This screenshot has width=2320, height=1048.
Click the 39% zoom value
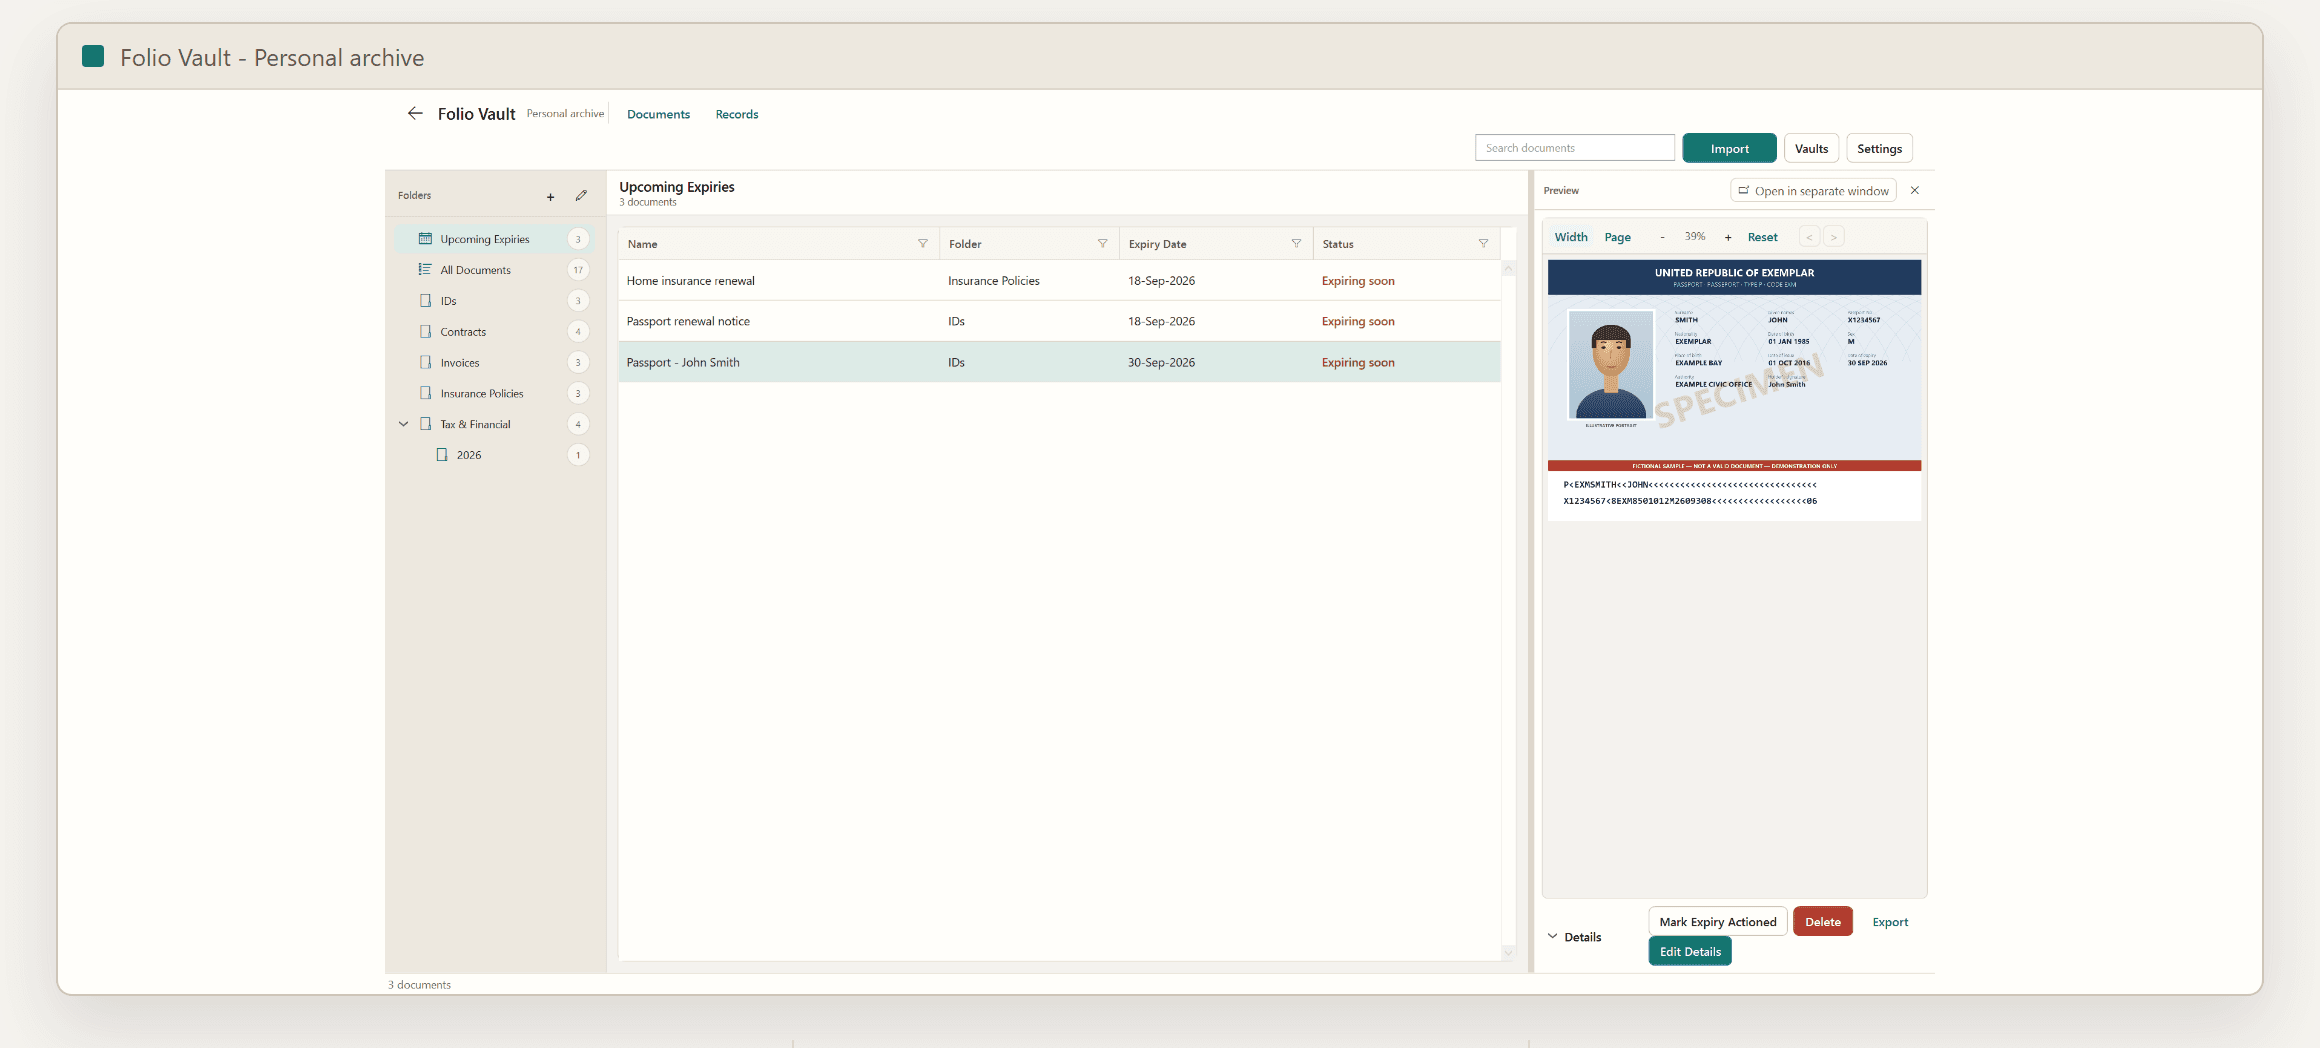click(x=1695, y=237)
